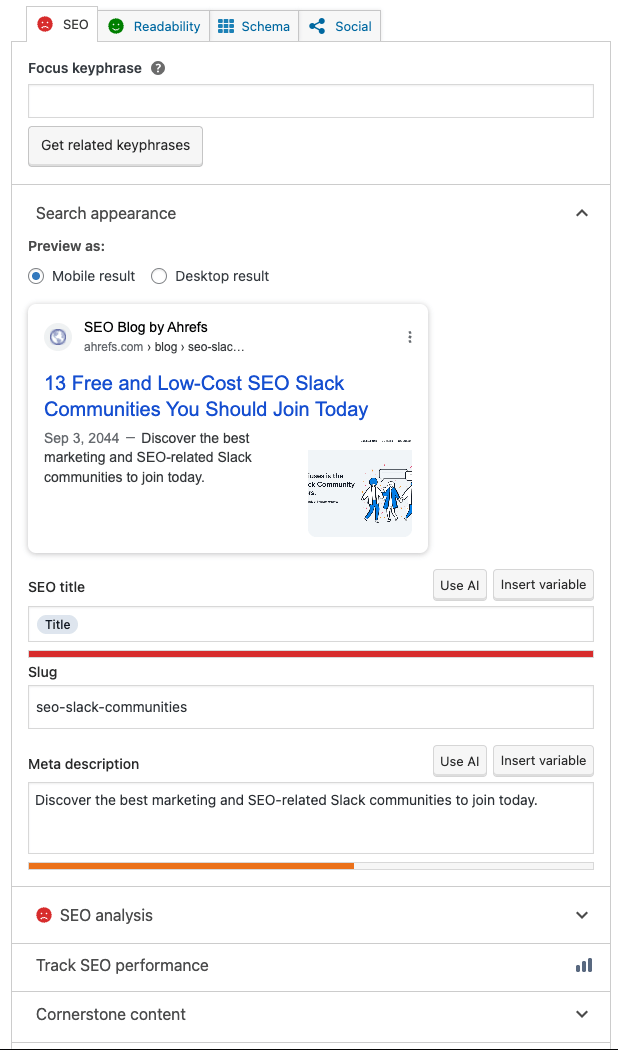This screenshot has width=618, height=1050.
Task: Expand the SEO analysis section
Action: click(x=582, y=915)
